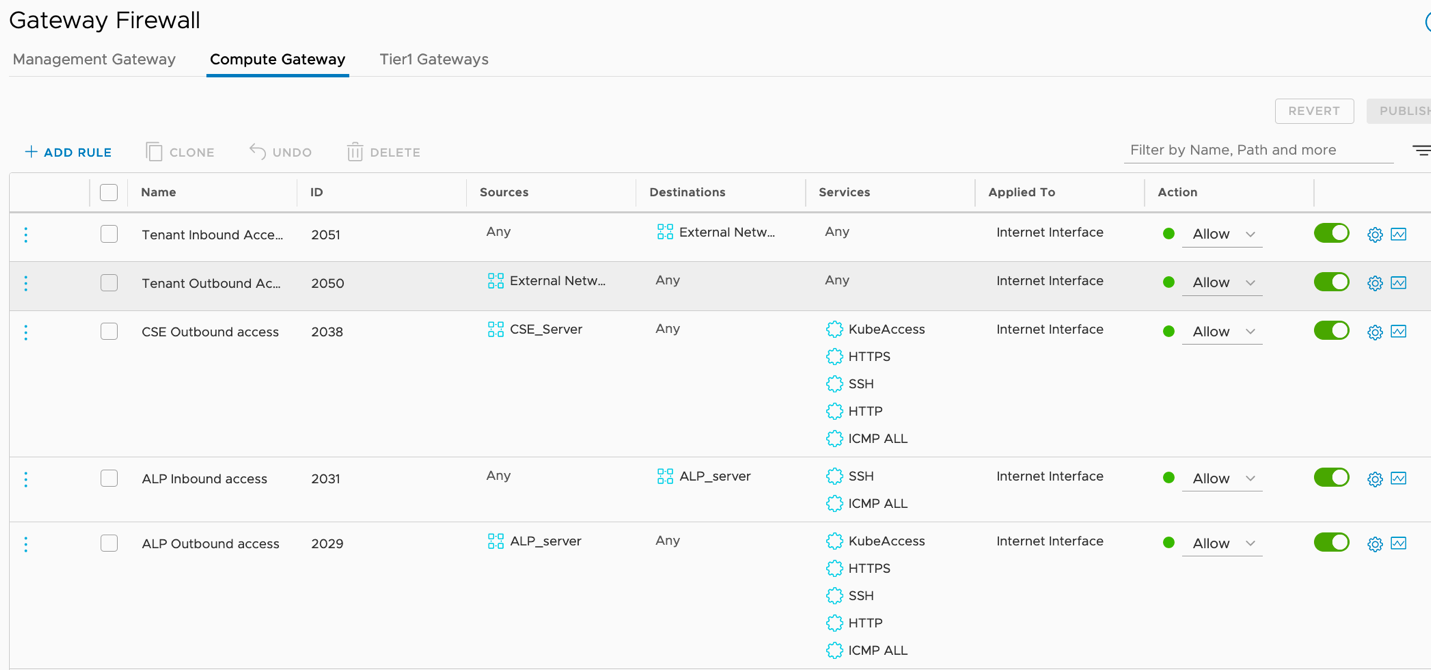The image size is (1431, 670).
Task: Check the select-all rules header checkbox
Action: pyautogui.click(x=109, y=192)
